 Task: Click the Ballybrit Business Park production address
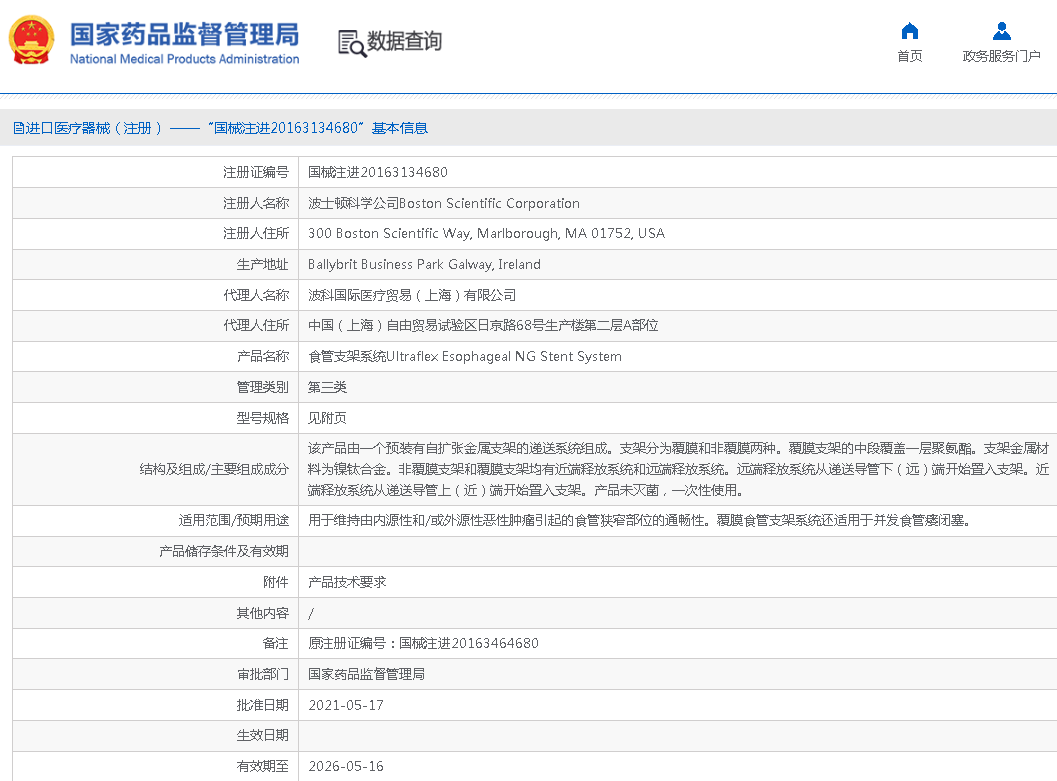(x=424, y=265)
